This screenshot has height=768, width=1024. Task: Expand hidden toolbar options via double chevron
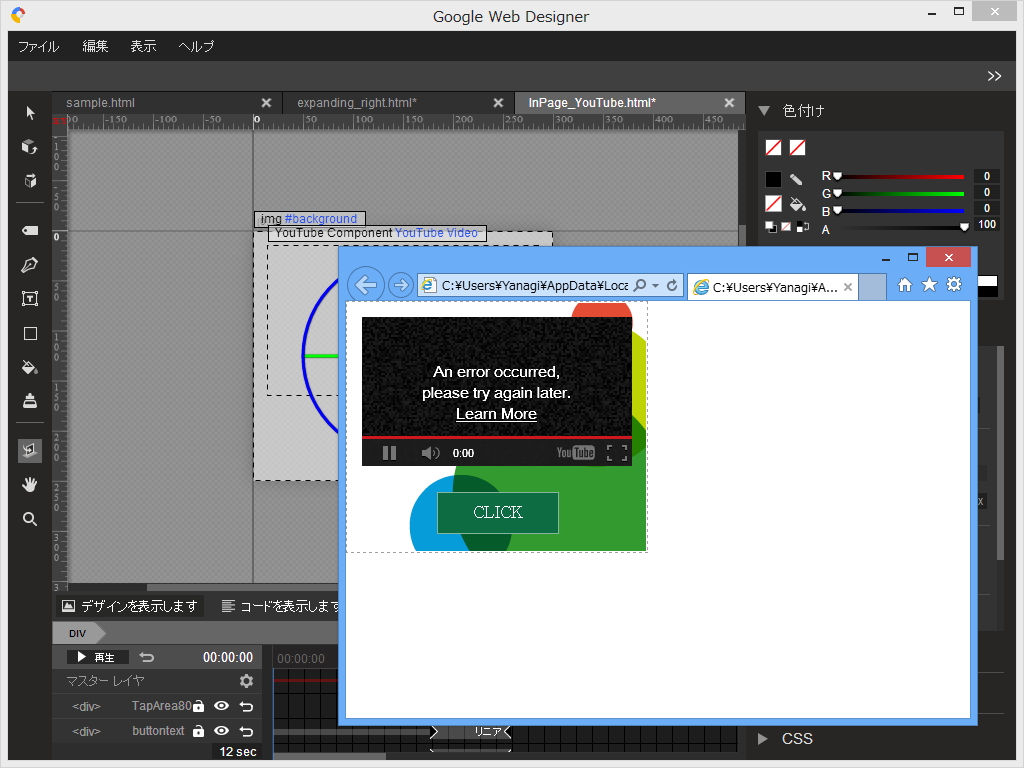[994, 76]
